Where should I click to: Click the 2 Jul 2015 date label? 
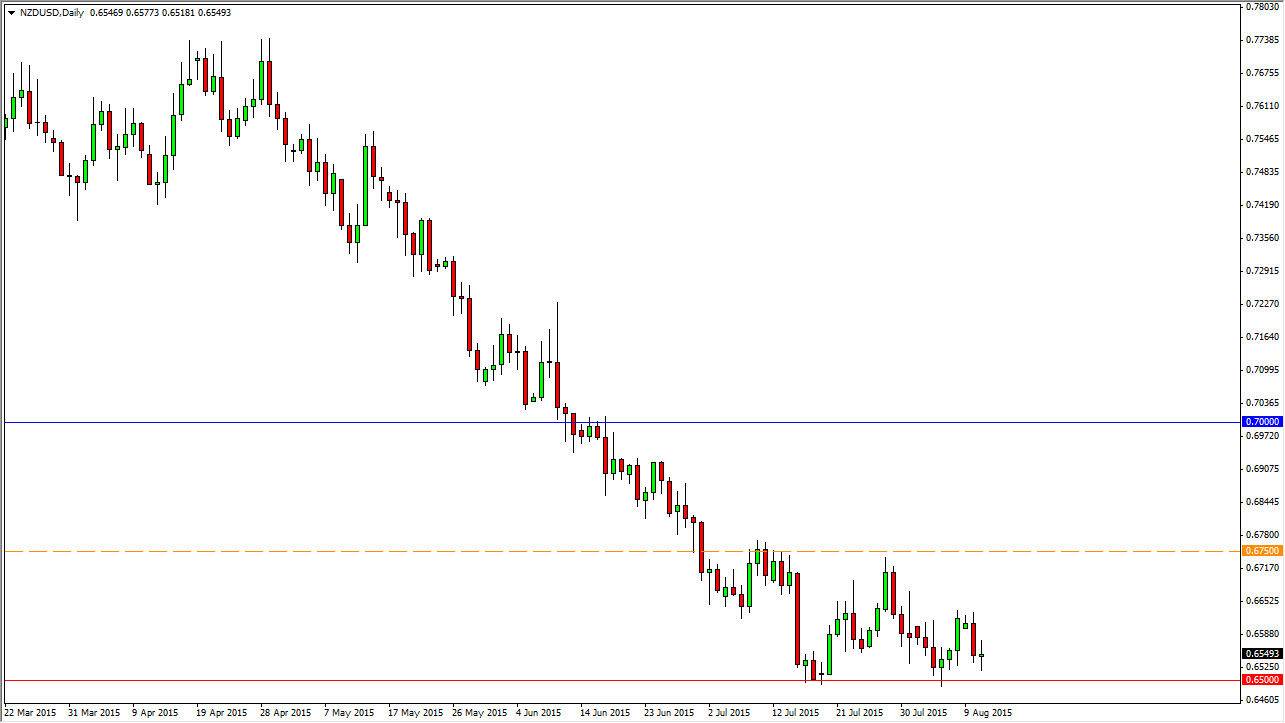point(729,713)
